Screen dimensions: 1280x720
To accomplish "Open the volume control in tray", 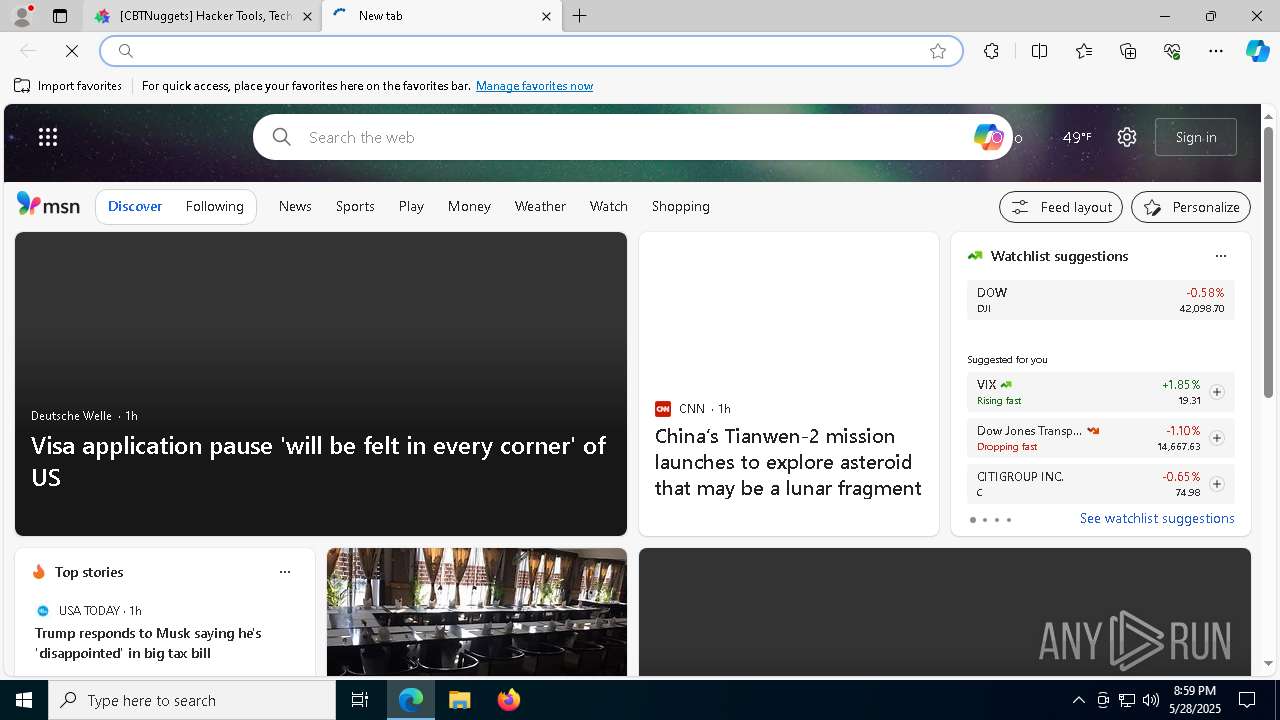I will click(x=1150, y=700).
